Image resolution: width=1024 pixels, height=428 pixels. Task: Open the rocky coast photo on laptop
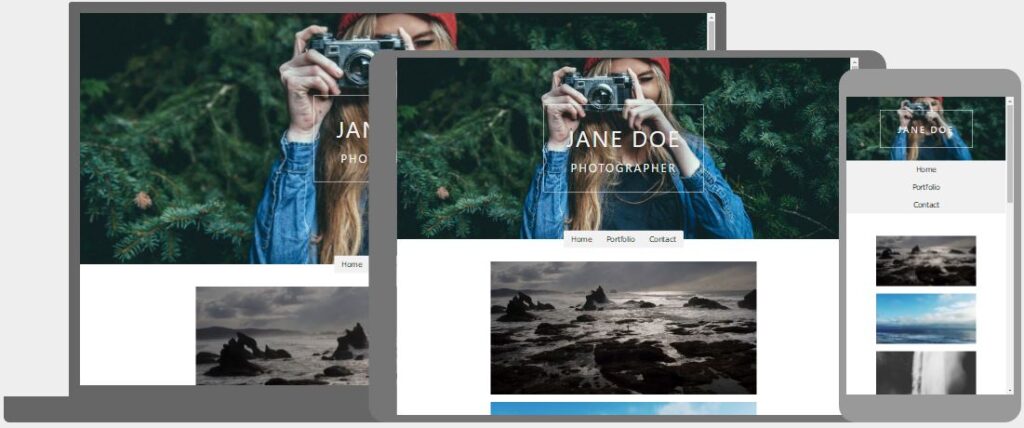(282, 335)
